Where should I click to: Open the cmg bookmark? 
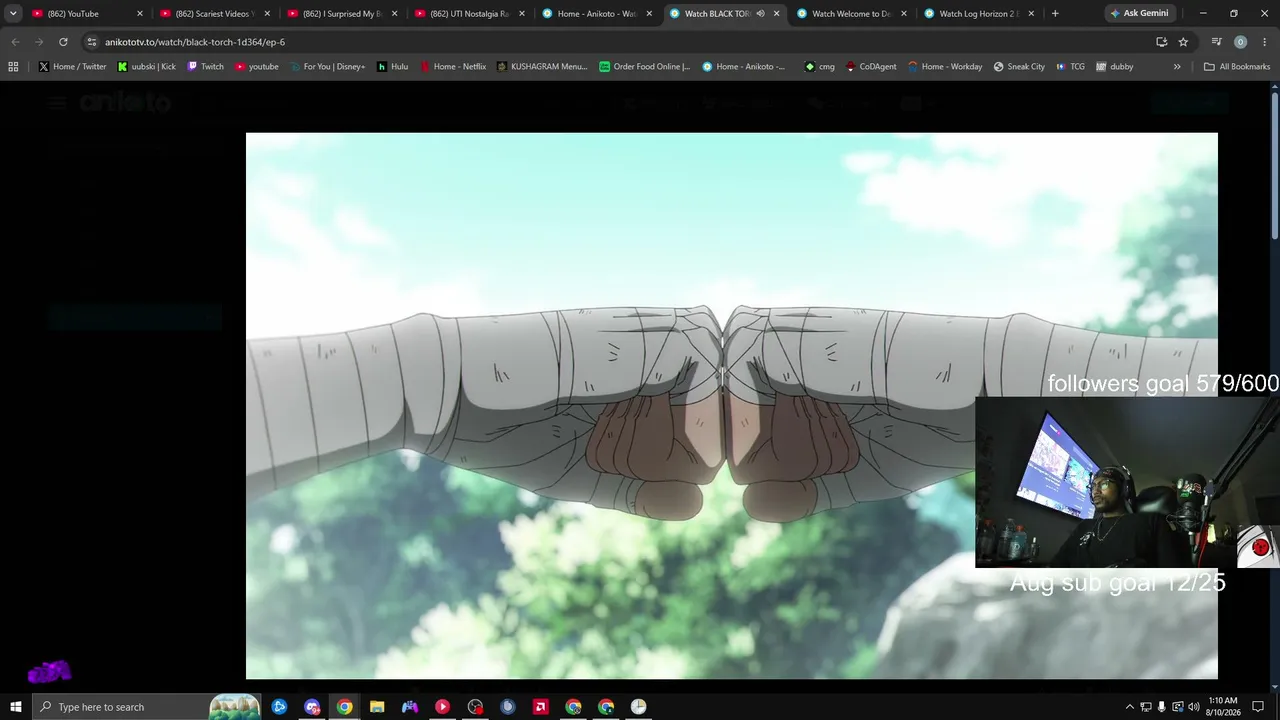point(820,67)
